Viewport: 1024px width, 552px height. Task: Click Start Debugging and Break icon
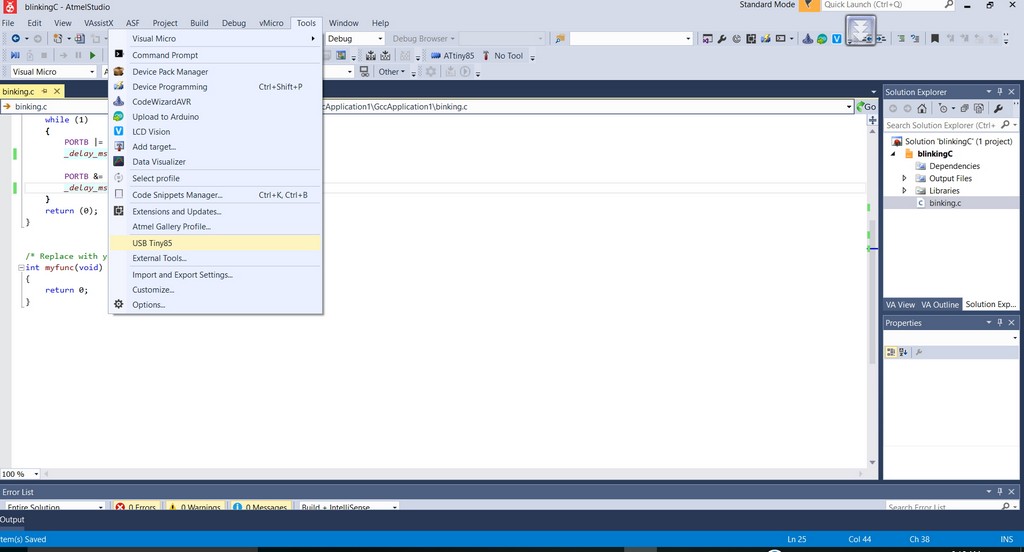point(14,56)
